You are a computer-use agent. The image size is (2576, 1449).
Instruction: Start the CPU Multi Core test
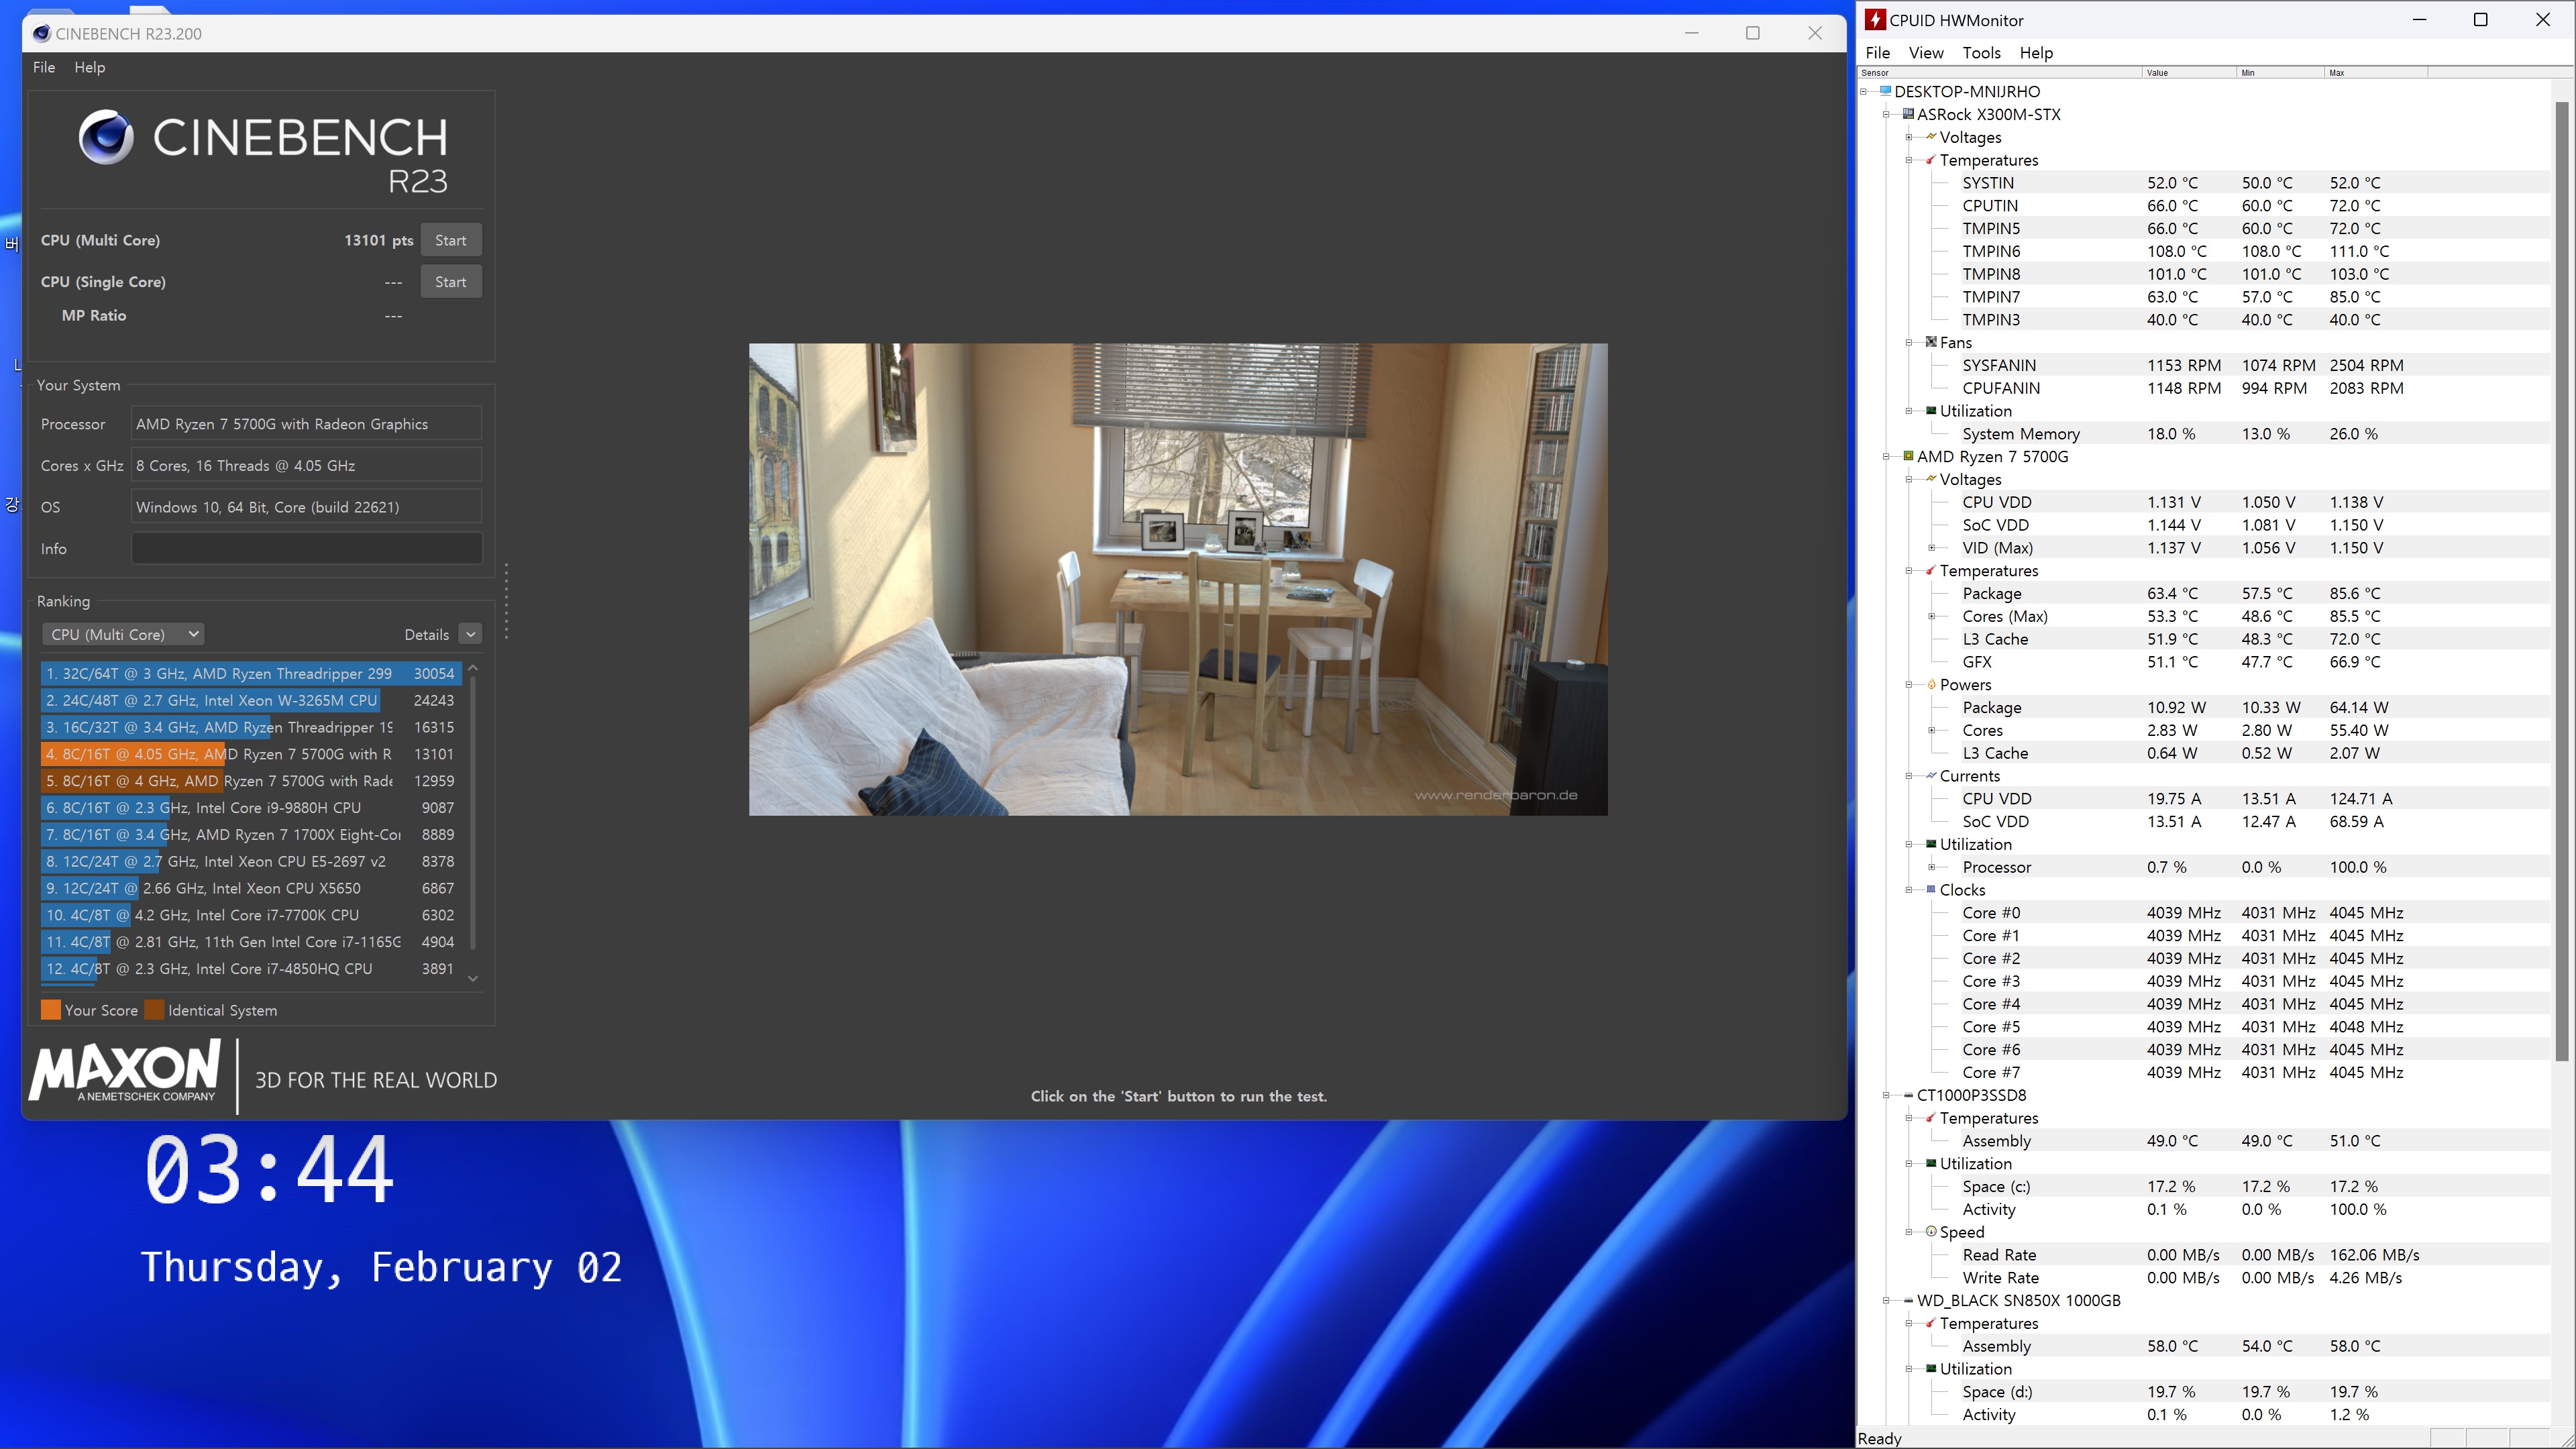coord(450,240)
